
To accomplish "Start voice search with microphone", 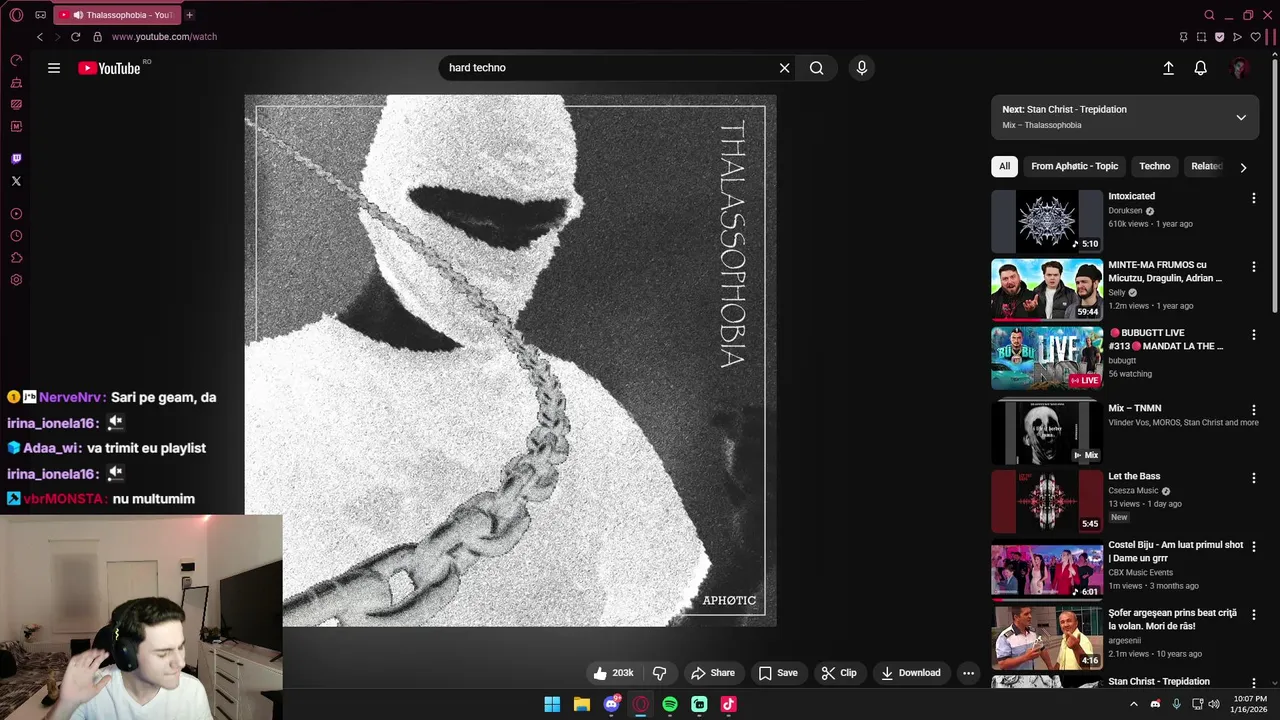I will point(862,68).
